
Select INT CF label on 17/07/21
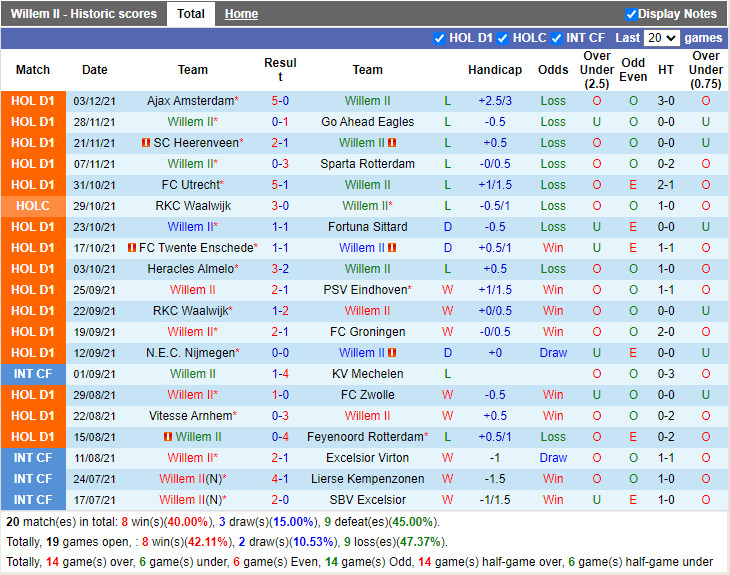tap(33, 500)
